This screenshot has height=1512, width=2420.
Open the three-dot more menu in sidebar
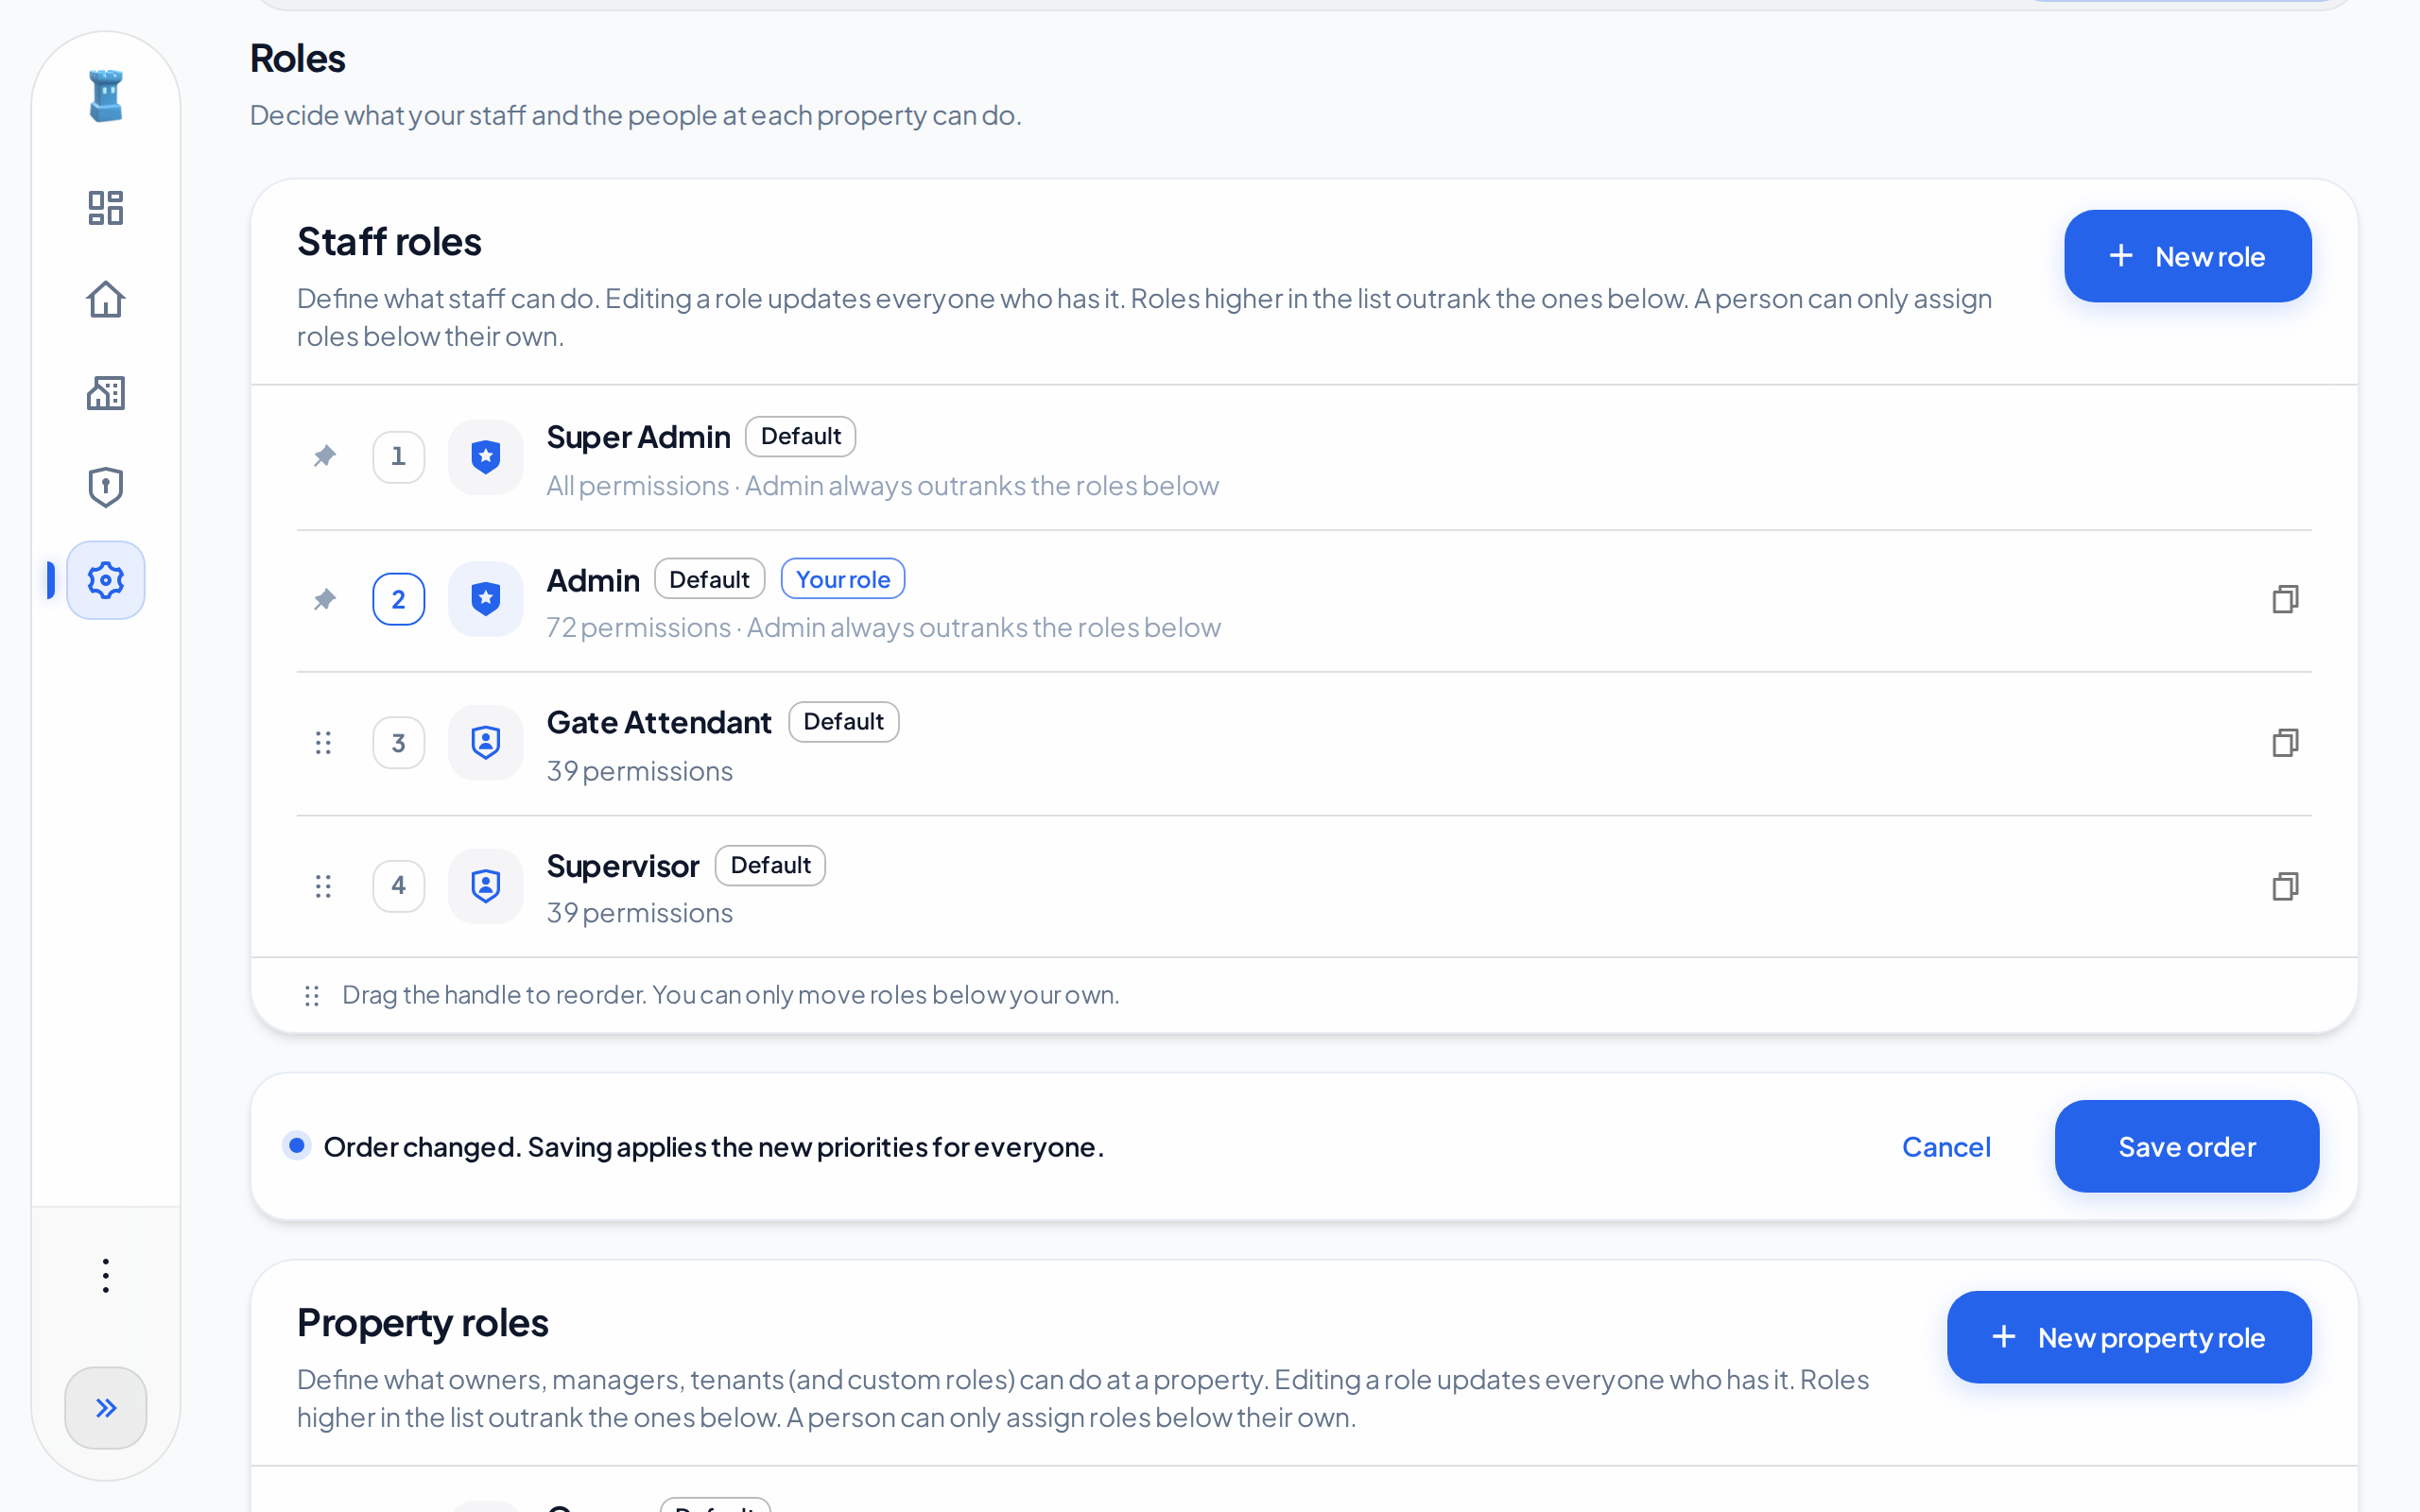click(106, 1275)
